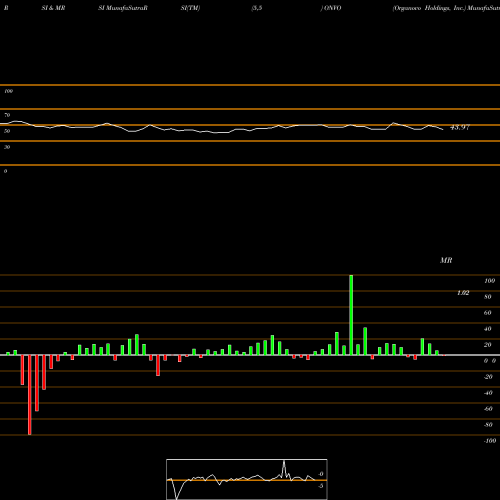
Task: Click the 'SI(TM)' header text
Action: pos(190,8)
